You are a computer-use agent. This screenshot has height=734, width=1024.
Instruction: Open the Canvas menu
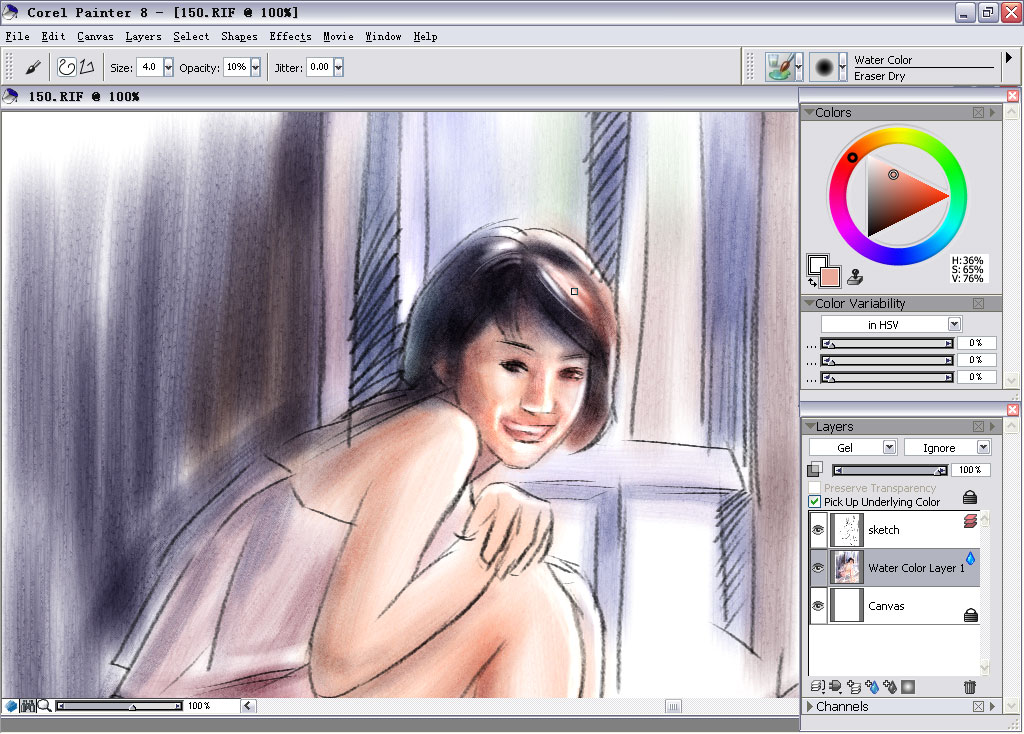(x=95, y=37)
